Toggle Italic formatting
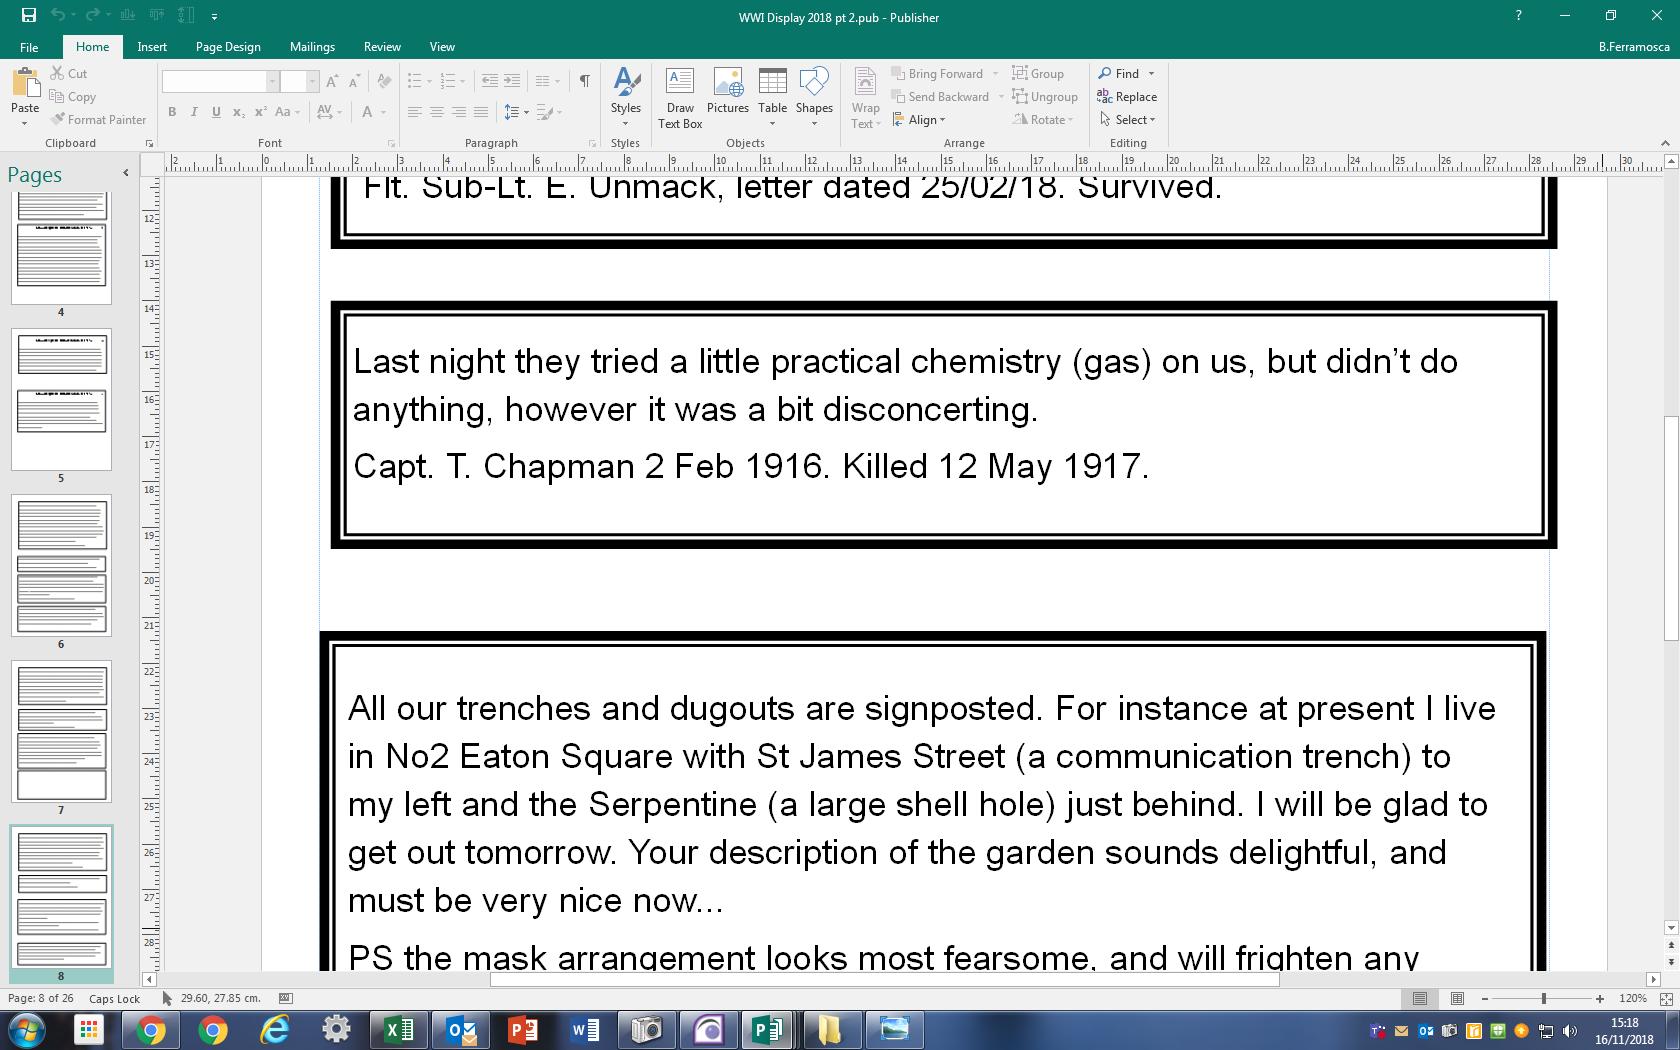Screen dimensions: 1680x1050 [x=194, y=112]
